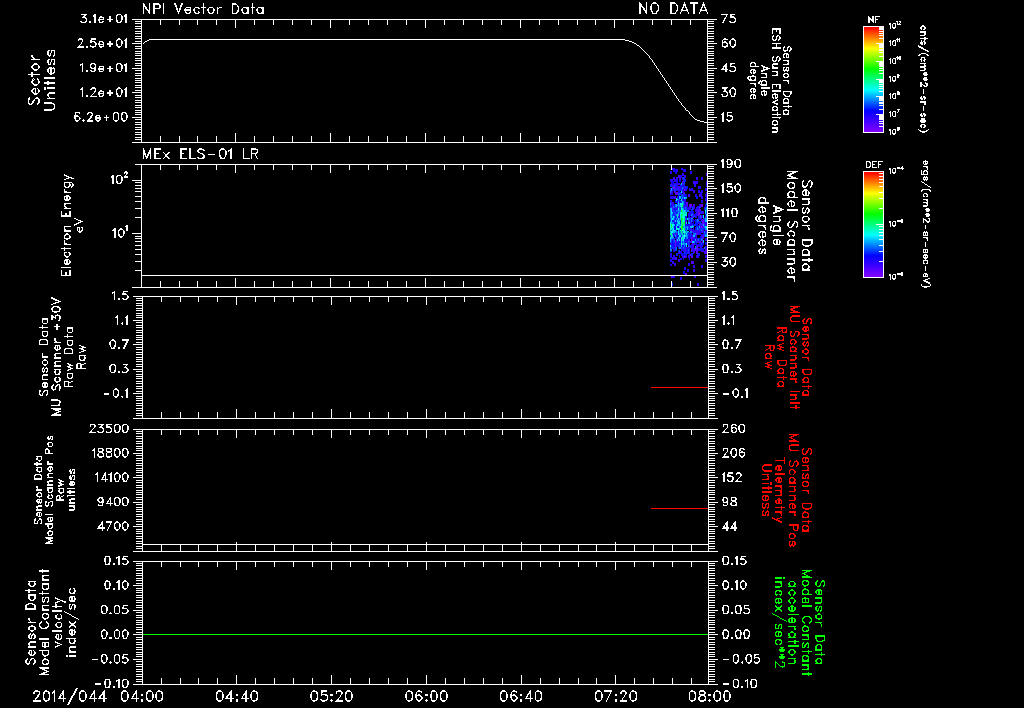Click the 05:20 time axis label
The width and height of the screenshot is (1024, 708).
click(x=332, y=696)
